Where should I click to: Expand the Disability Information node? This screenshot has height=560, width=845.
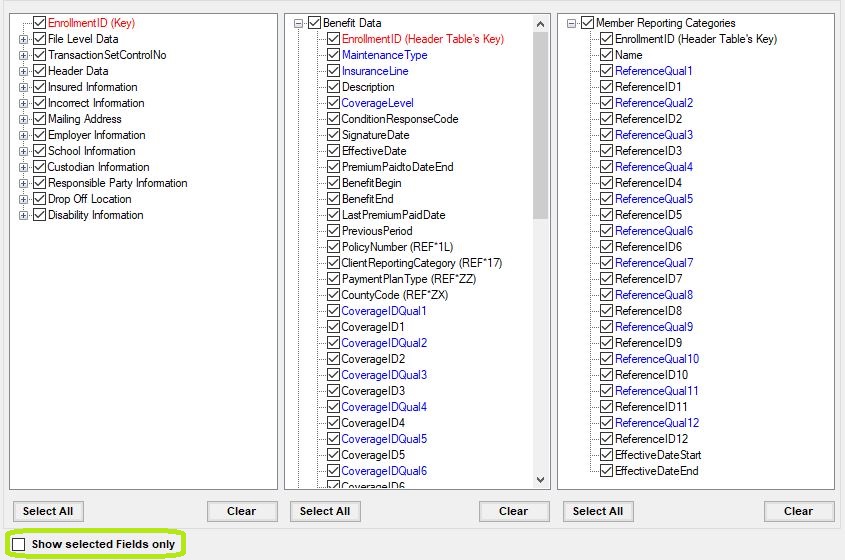[23, 216]
